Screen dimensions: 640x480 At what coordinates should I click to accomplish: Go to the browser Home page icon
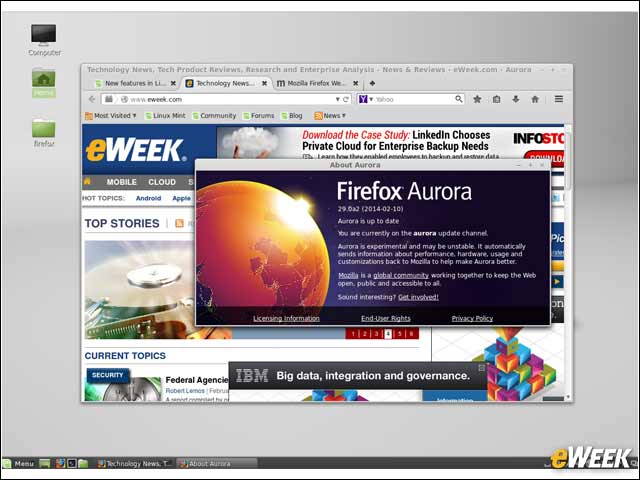(535, 99)
